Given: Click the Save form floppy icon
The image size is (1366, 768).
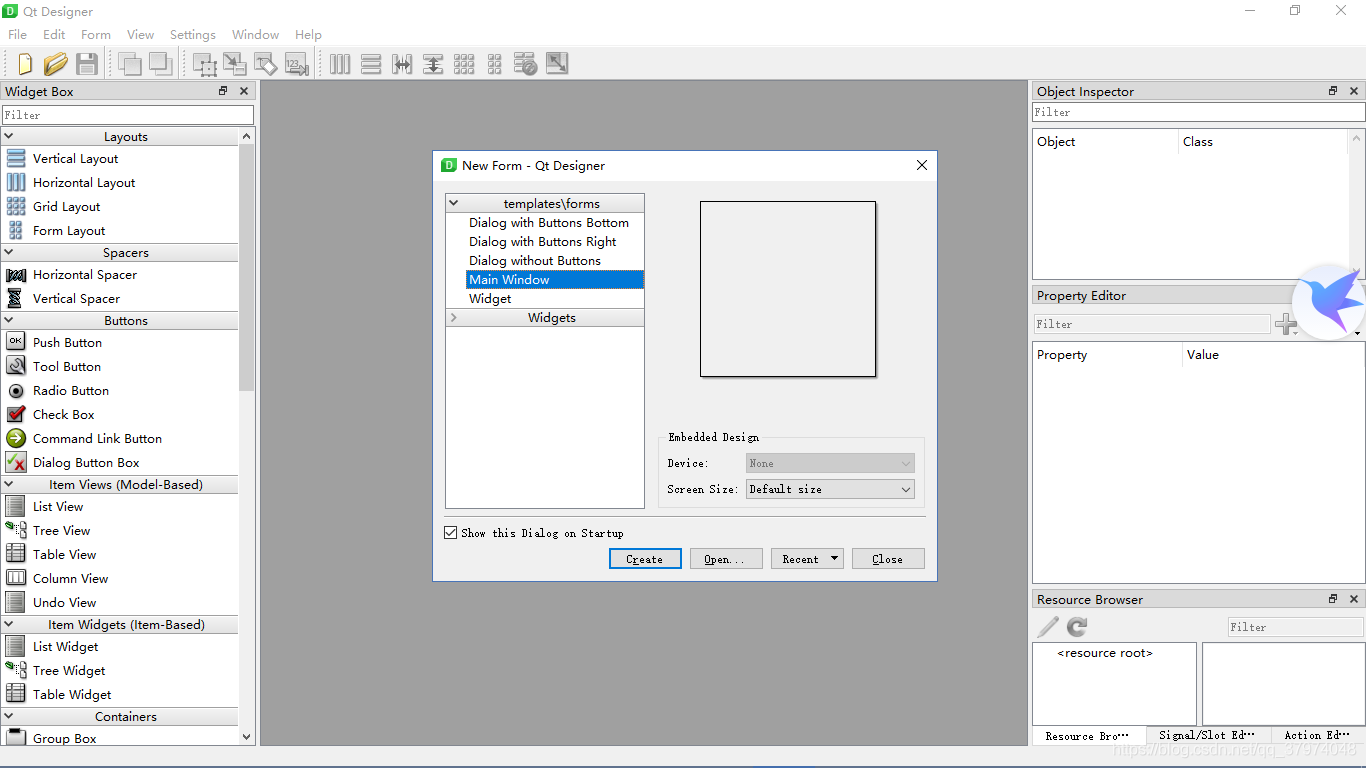Looking at the screenshot, I should [87, 64].
